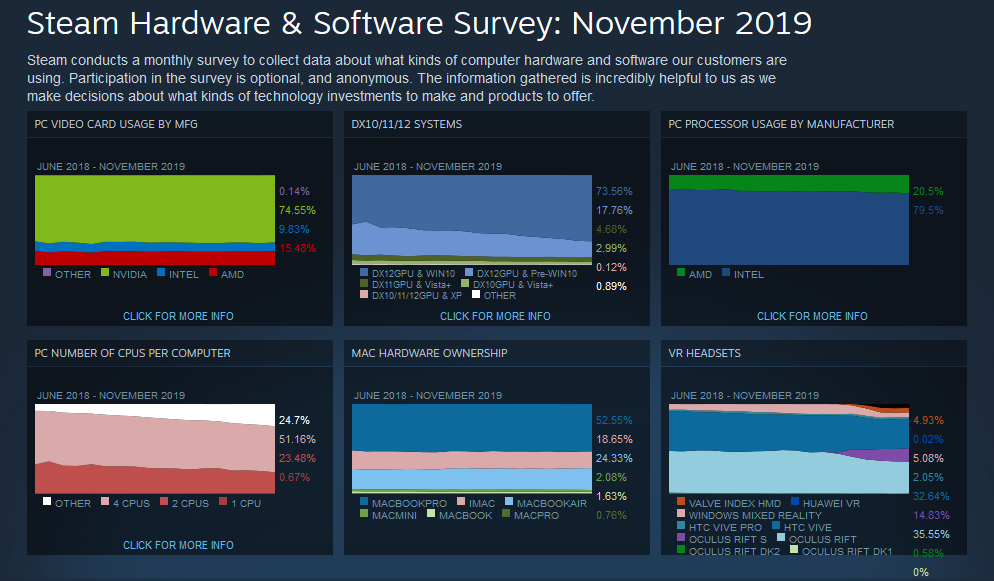The image size is (994, 581).
Task: Click the OCULUS RIFT DK2 legend swatch
Action: click(x=681, y=549)
